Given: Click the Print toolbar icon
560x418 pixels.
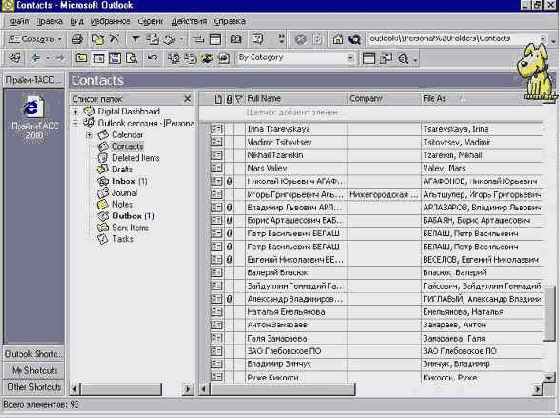Looking at the screenshot, I should 77,39.
